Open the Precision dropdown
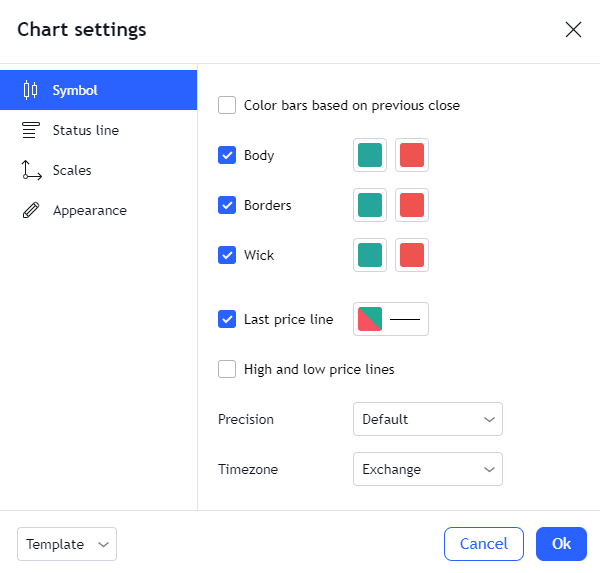 [x=428, y=419]
